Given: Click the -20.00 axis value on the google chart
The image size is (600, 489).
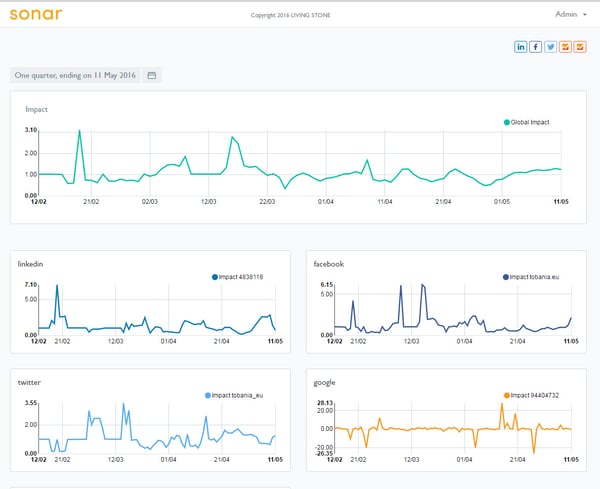Looking at the screenshot, I should coord(324,447).
